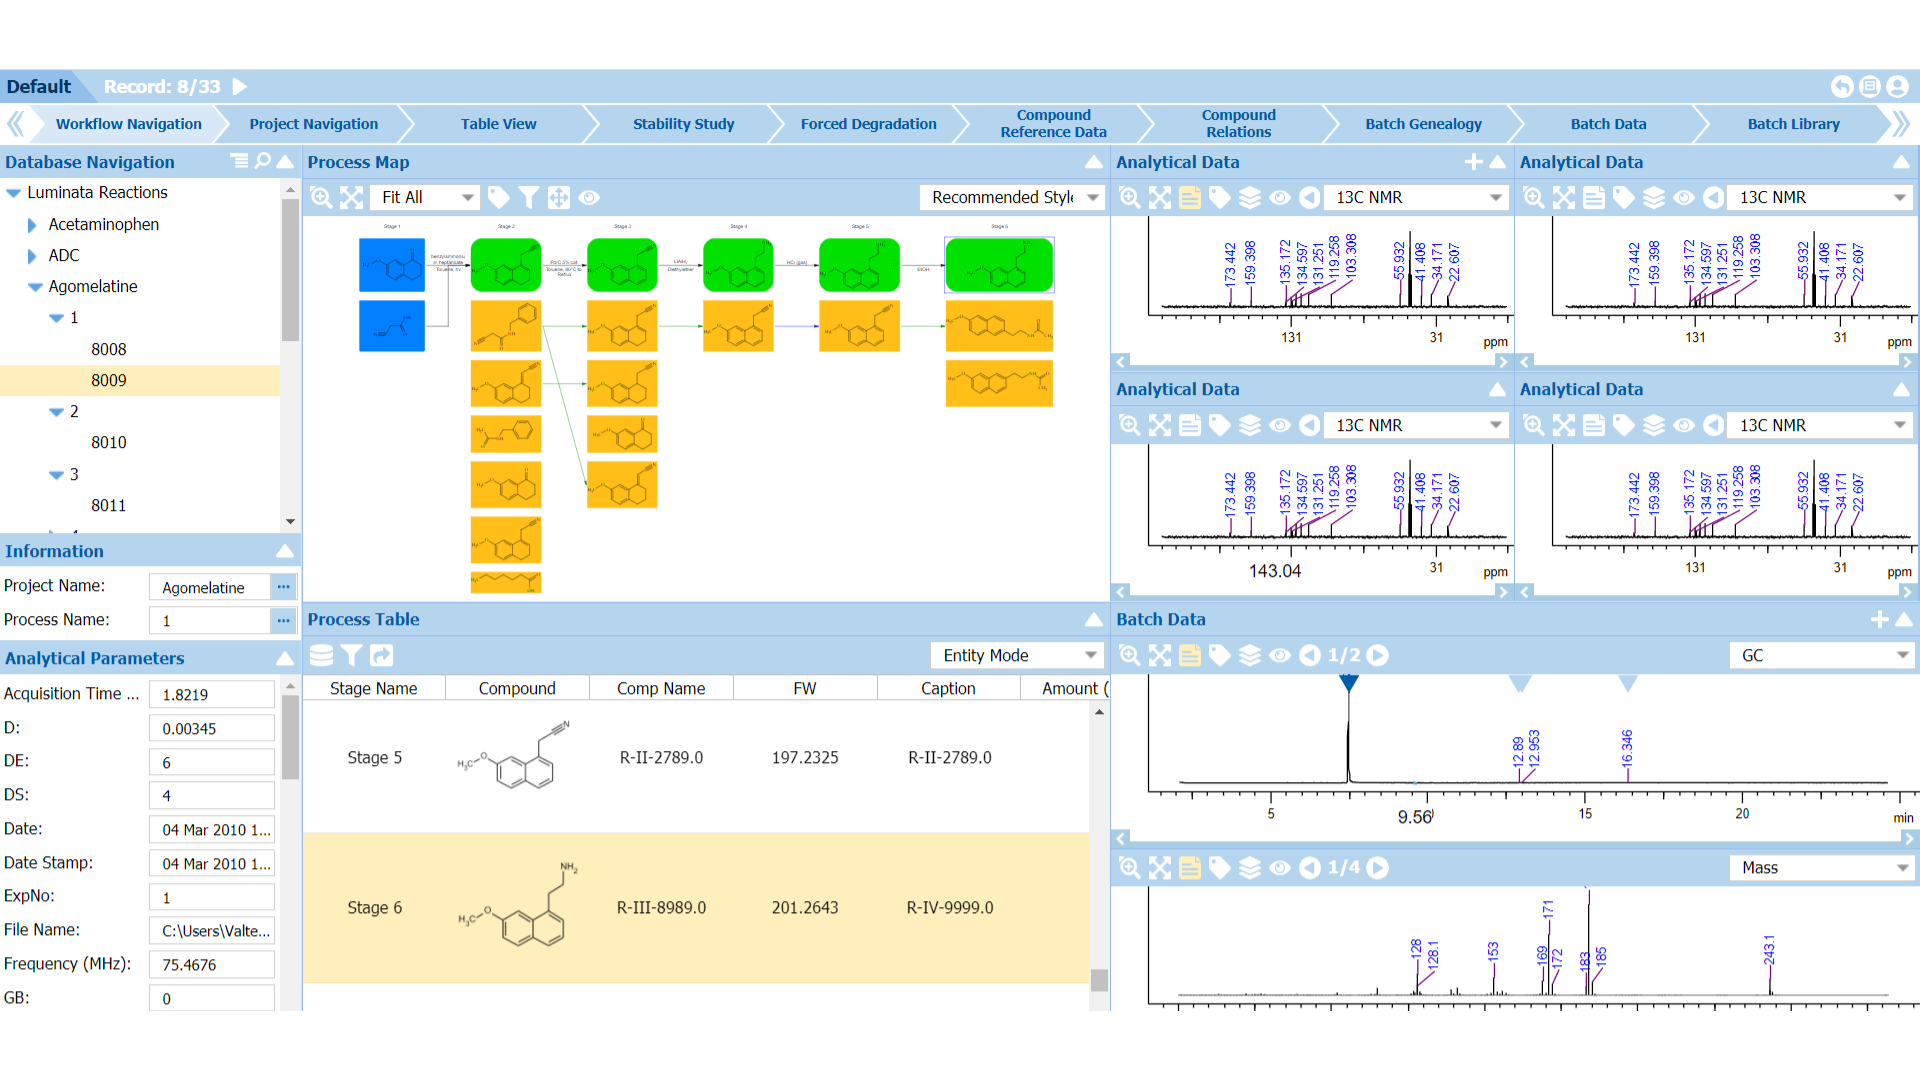Go to next GC chromatogram page
The image size is (1920, 1080).
[x=1378, y=656]
